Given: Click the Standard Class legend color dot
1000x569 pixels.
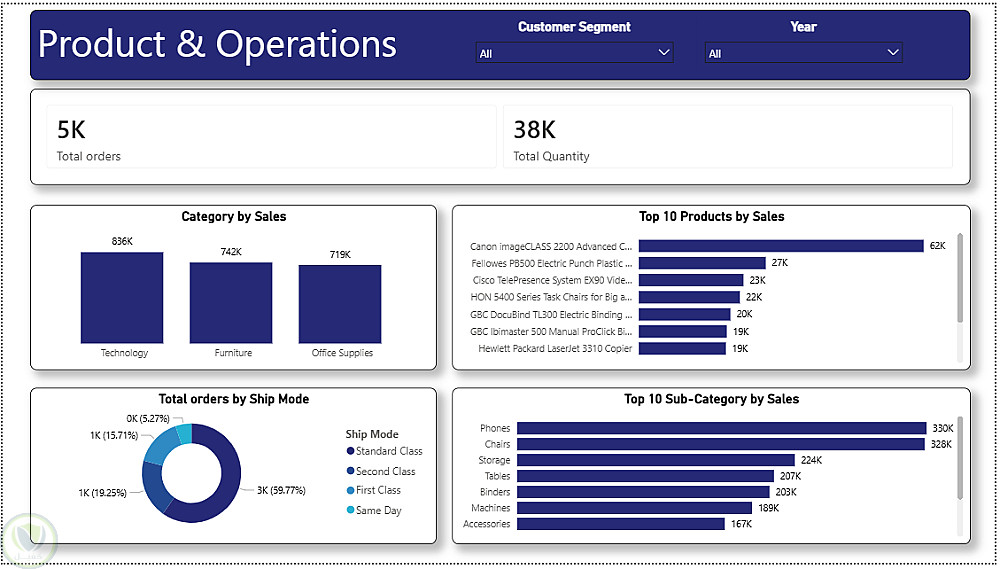Looking at the screenshot, I should [x=350, y=452].
